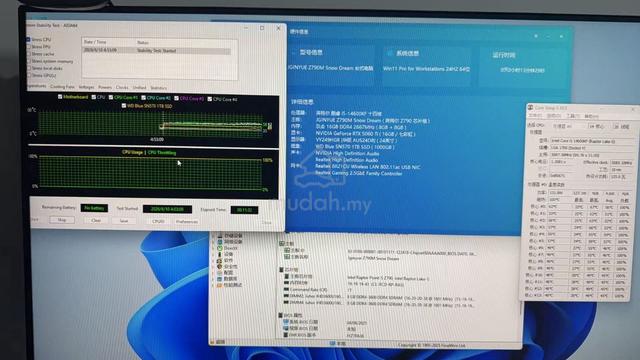This screenshot has width=640, height=360.
Task: Switch to the Statistics tab
Action: point(159,88)
